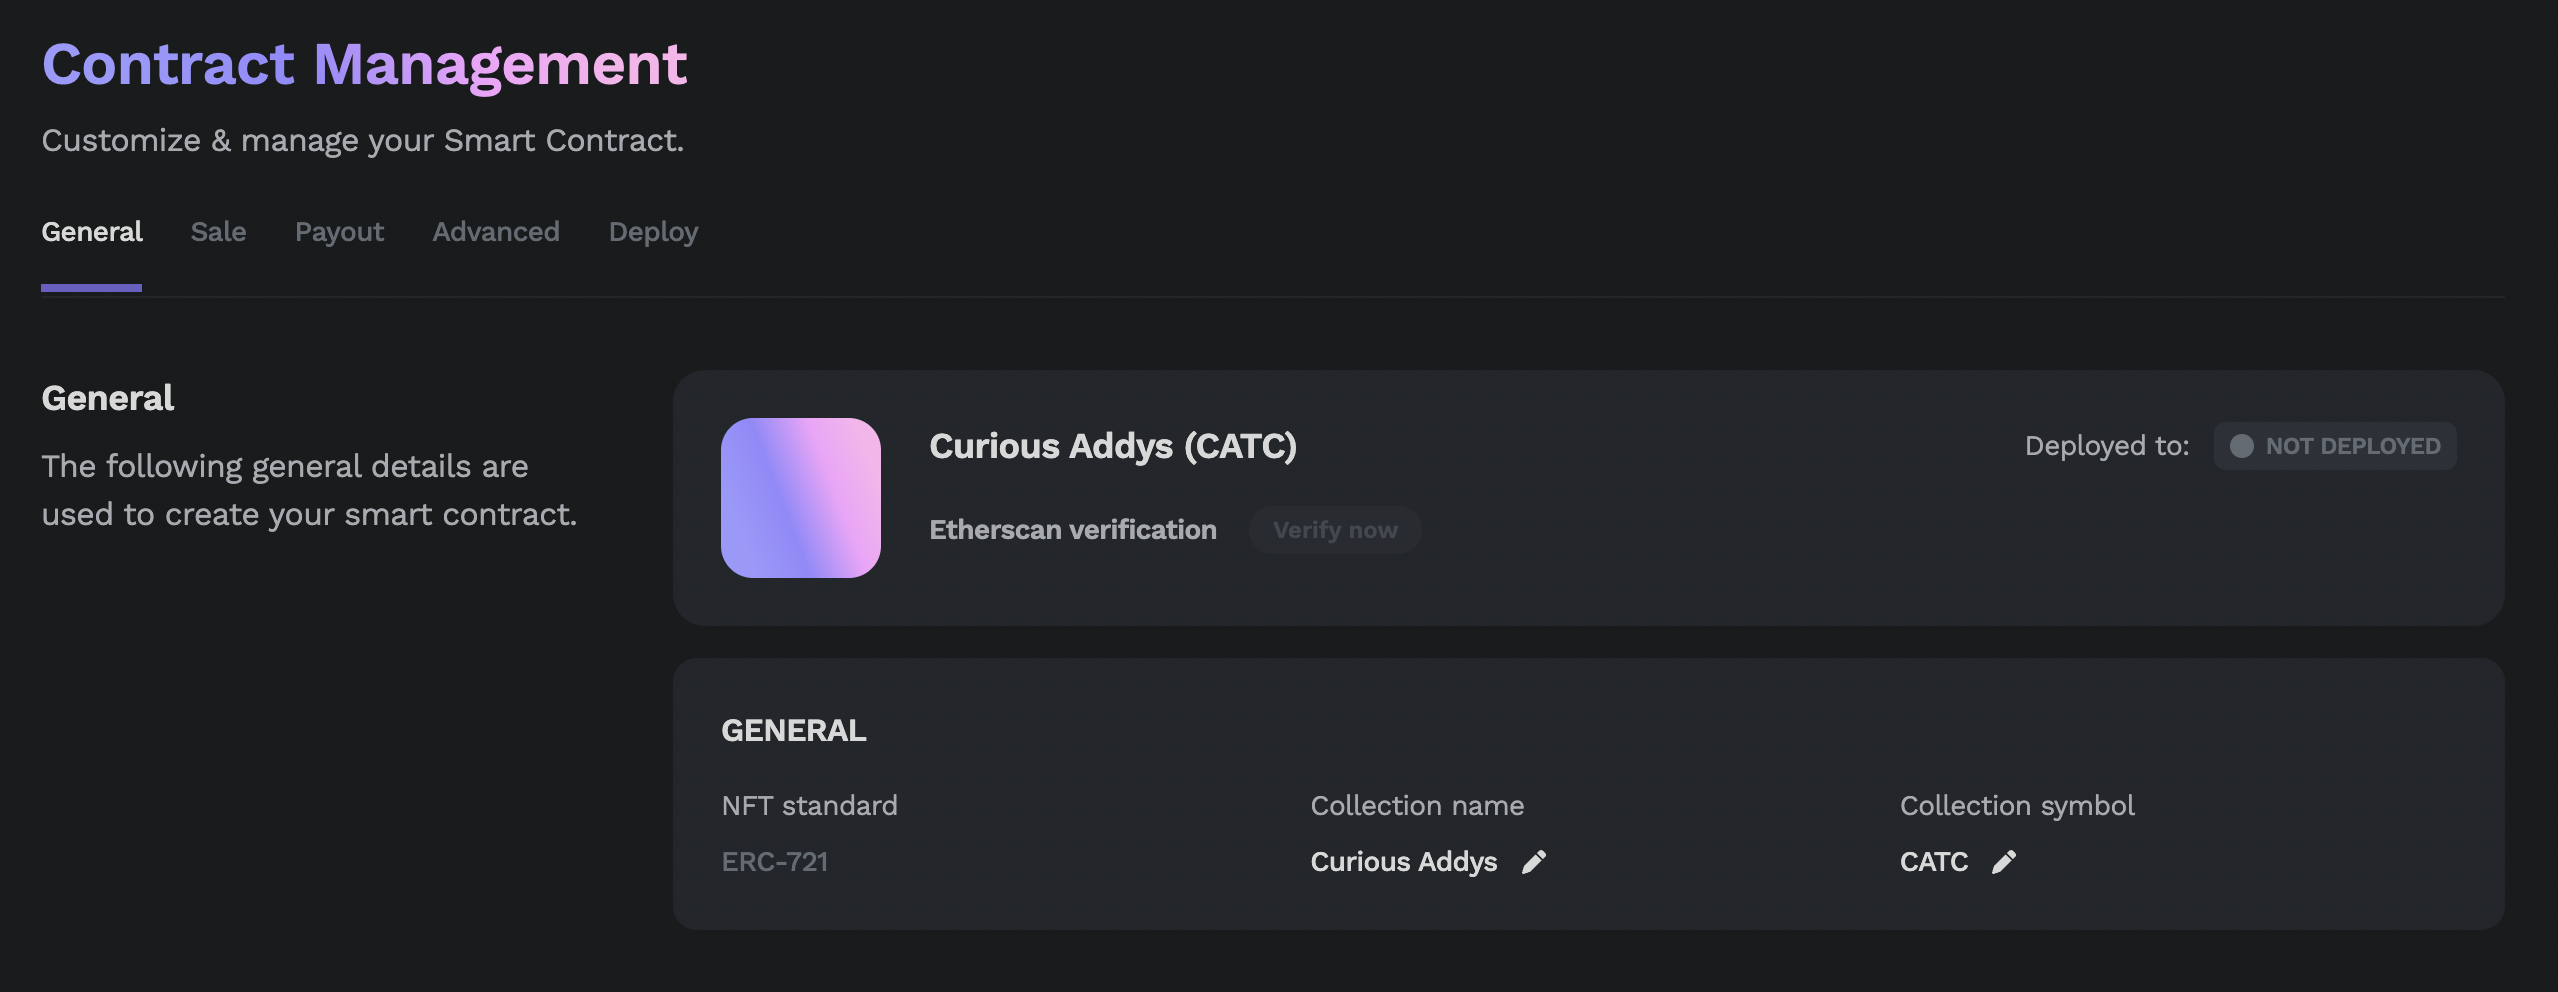
Task: Click the CATC collection symbol value
Action: (x=1933, y=862)
